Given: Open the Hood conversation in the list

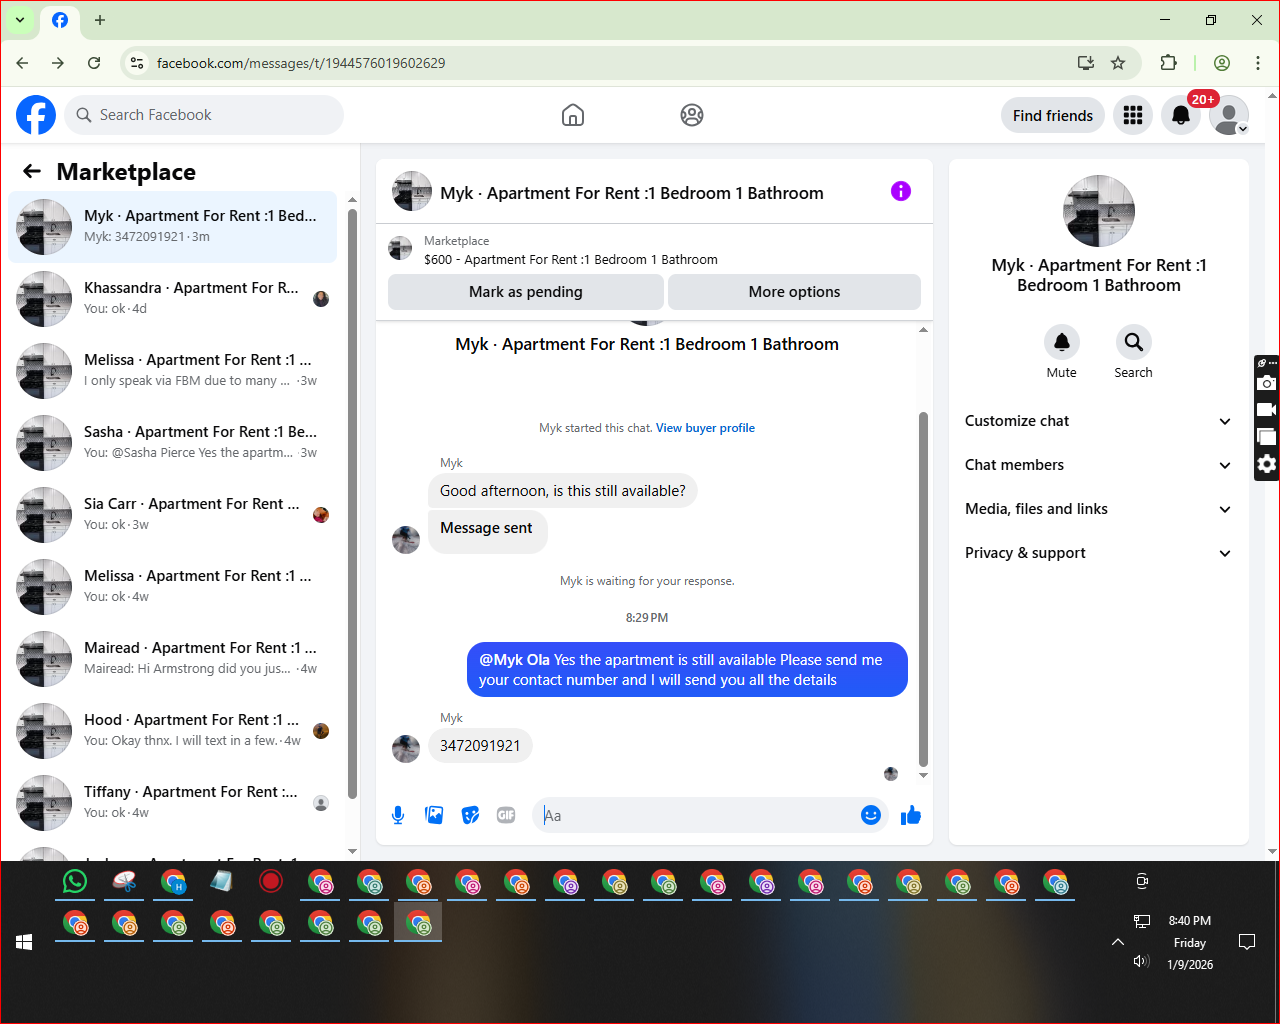Looking at the screenshot, I should point(173,731).
